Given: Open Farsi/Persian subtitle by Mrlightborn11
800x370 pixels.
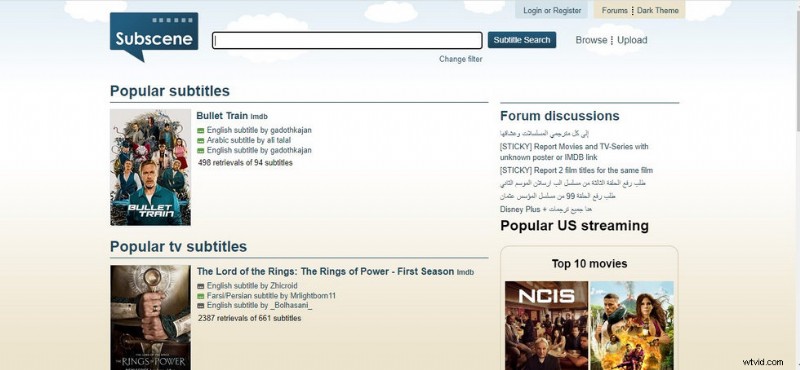Looking at the screenshot, I should point(271,296).
